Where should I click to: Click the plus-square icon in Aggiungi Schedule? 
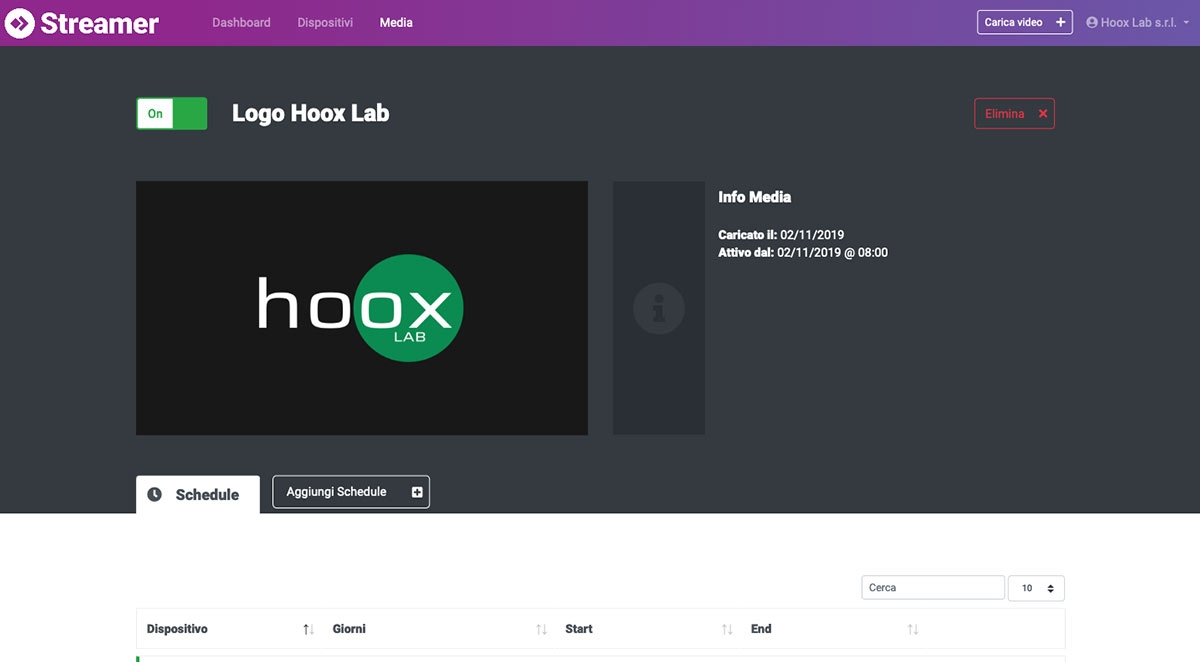(417, 492)
